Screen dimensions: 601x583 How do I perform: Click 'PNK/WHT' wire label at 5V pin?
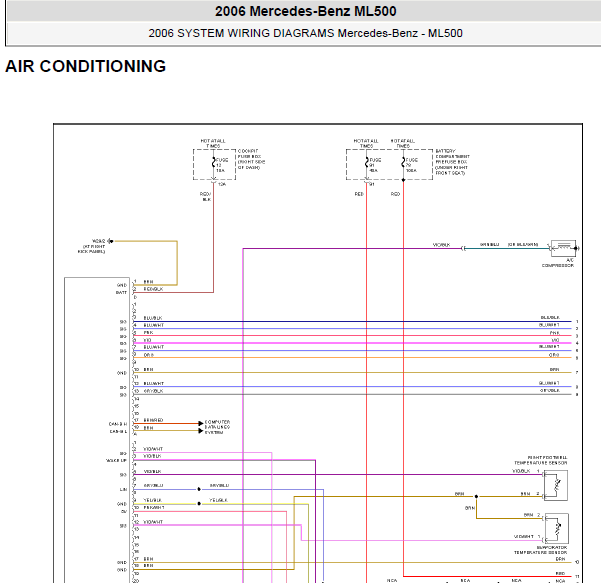point(154,507)
